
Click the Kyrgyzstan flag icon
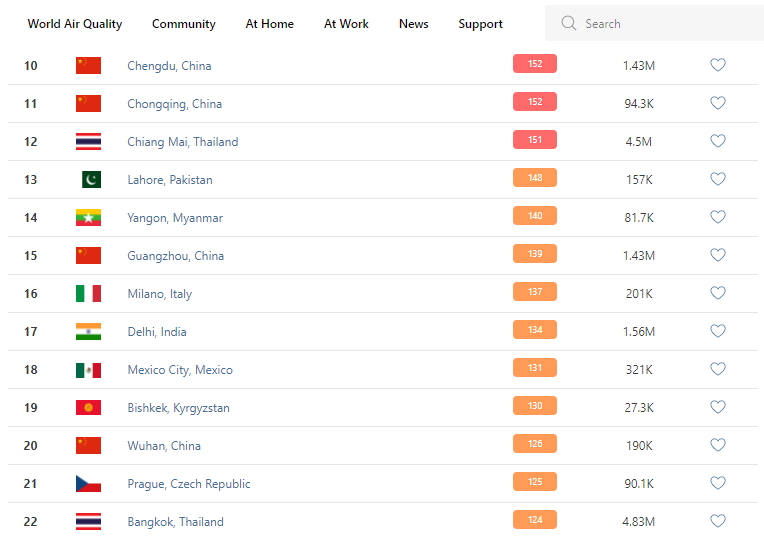coord(88,407)
